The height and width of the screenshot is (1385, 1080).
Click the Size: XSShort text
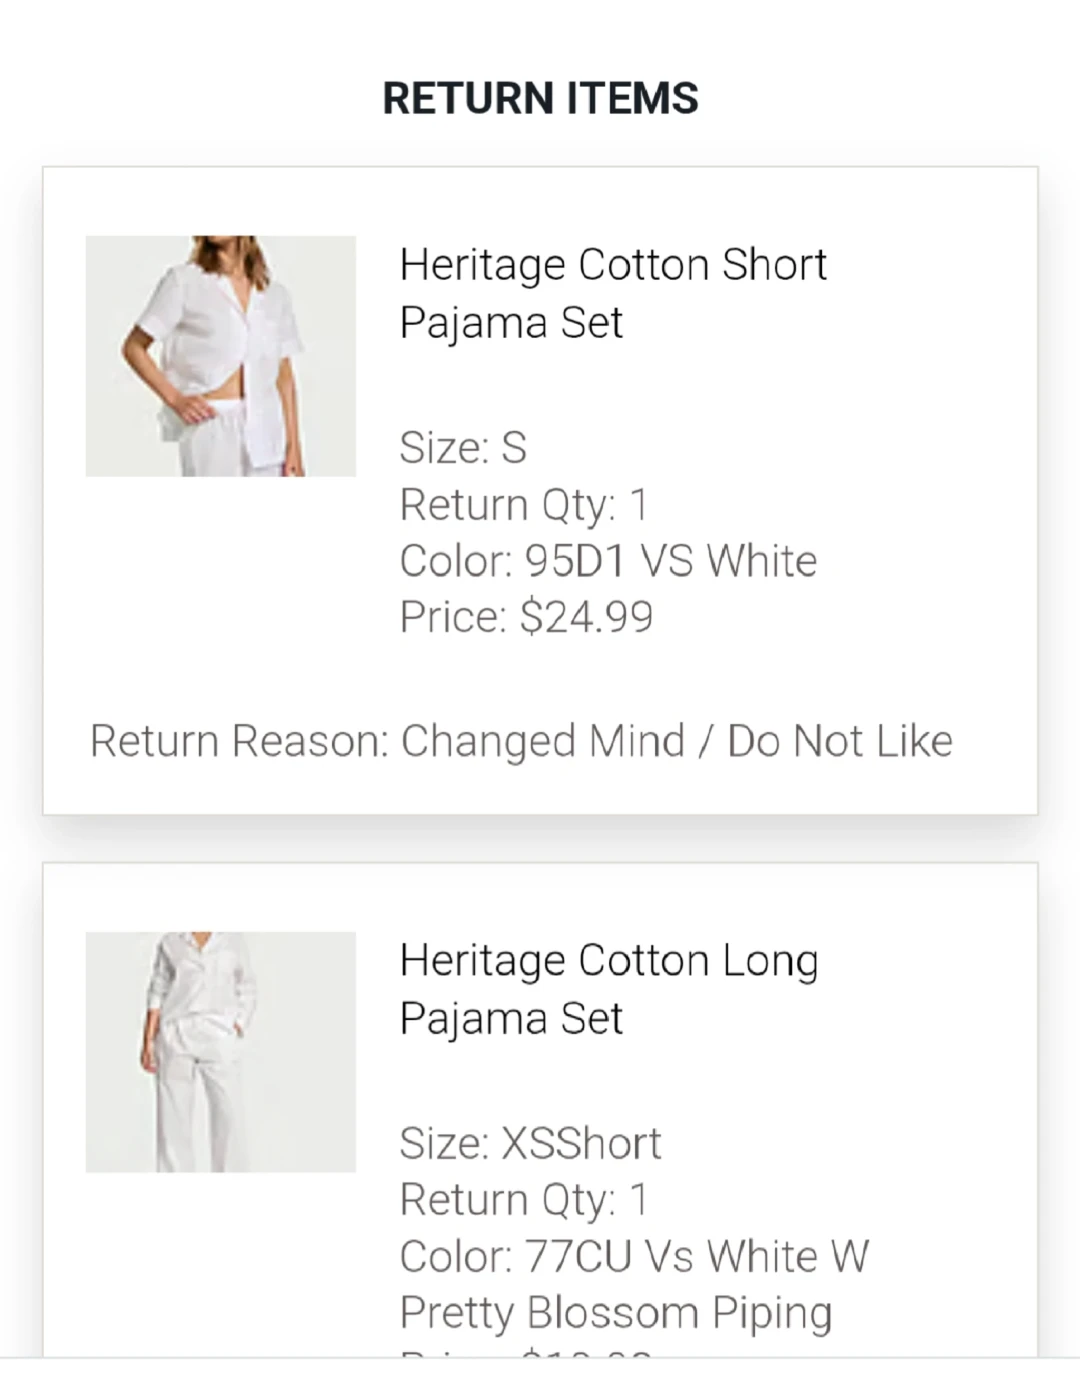[530, 1143]
